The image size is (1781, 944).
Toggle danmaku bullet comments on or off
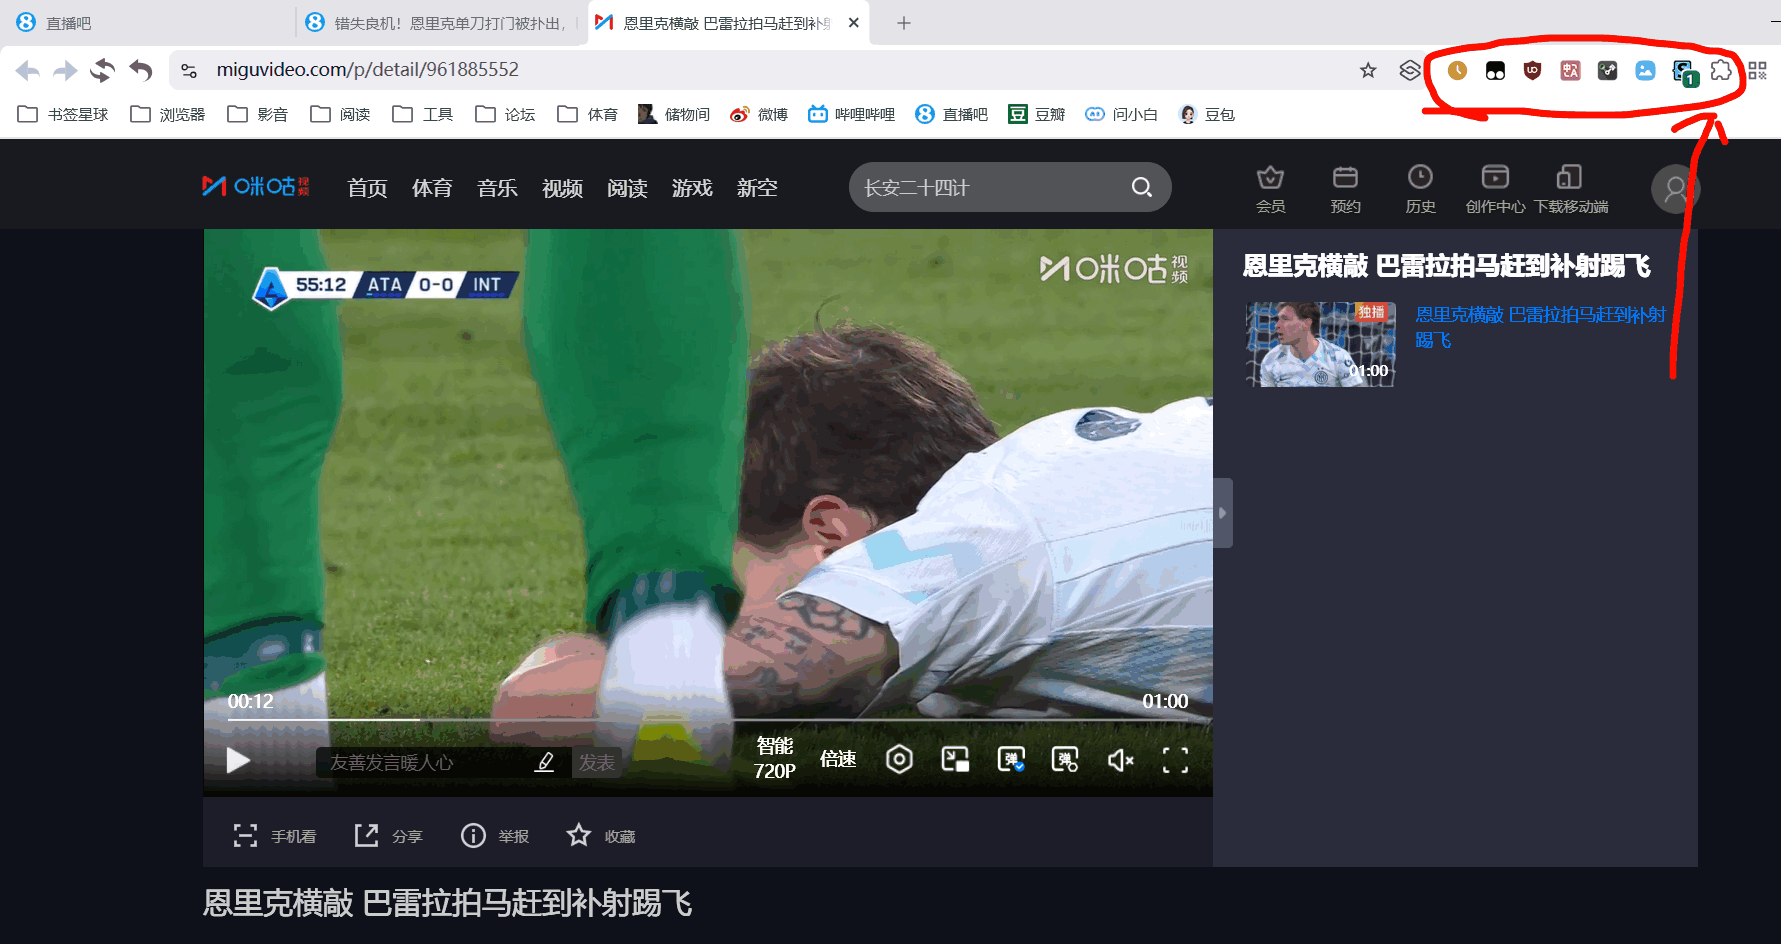tap(1011, 760)
